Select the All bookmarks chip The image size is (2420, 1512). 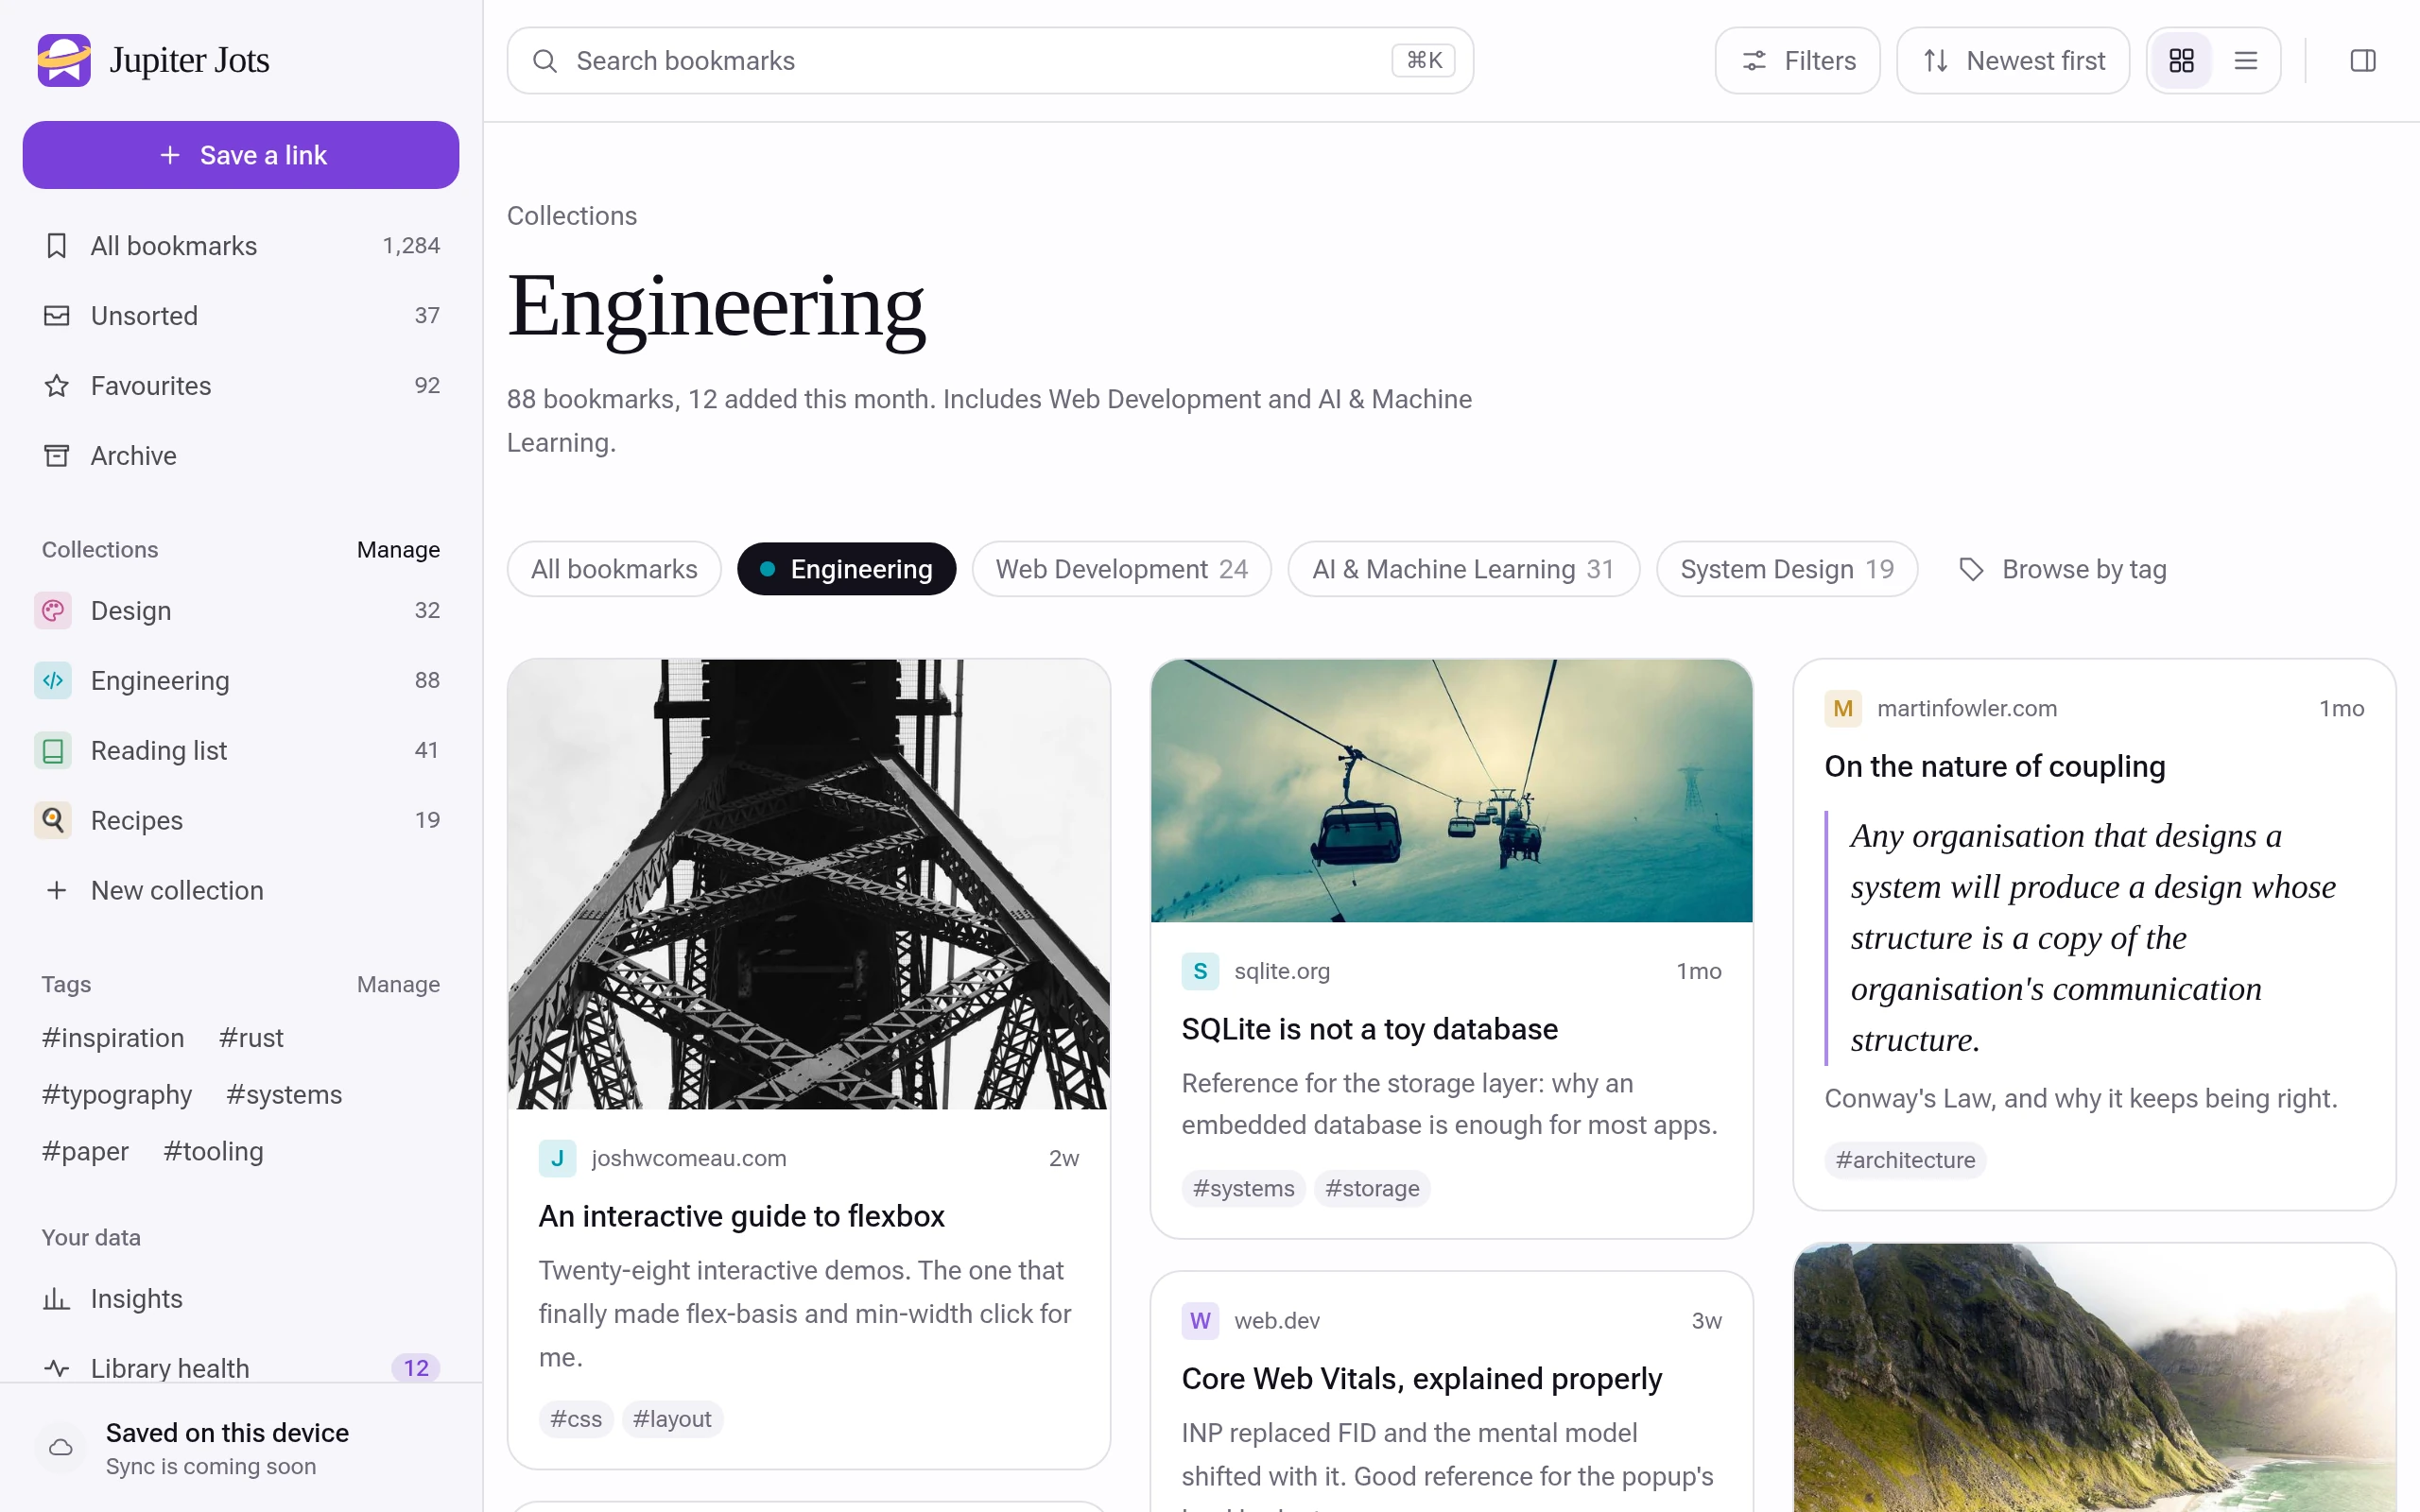614,569
